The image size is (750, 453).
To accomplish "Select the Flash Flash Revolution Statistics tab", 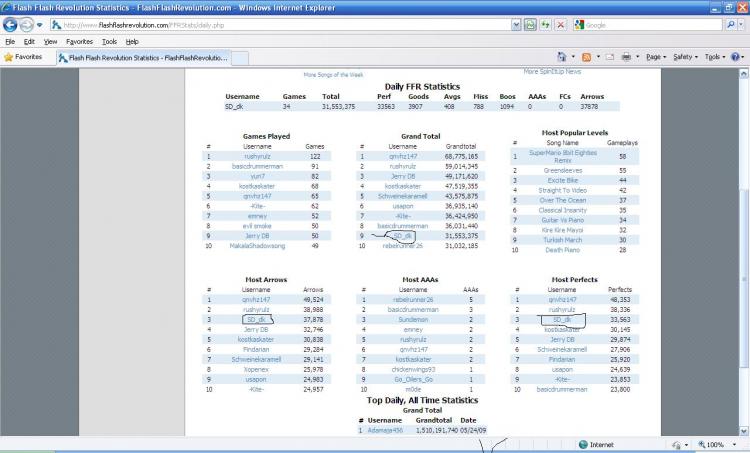I will tap(143, 58).
